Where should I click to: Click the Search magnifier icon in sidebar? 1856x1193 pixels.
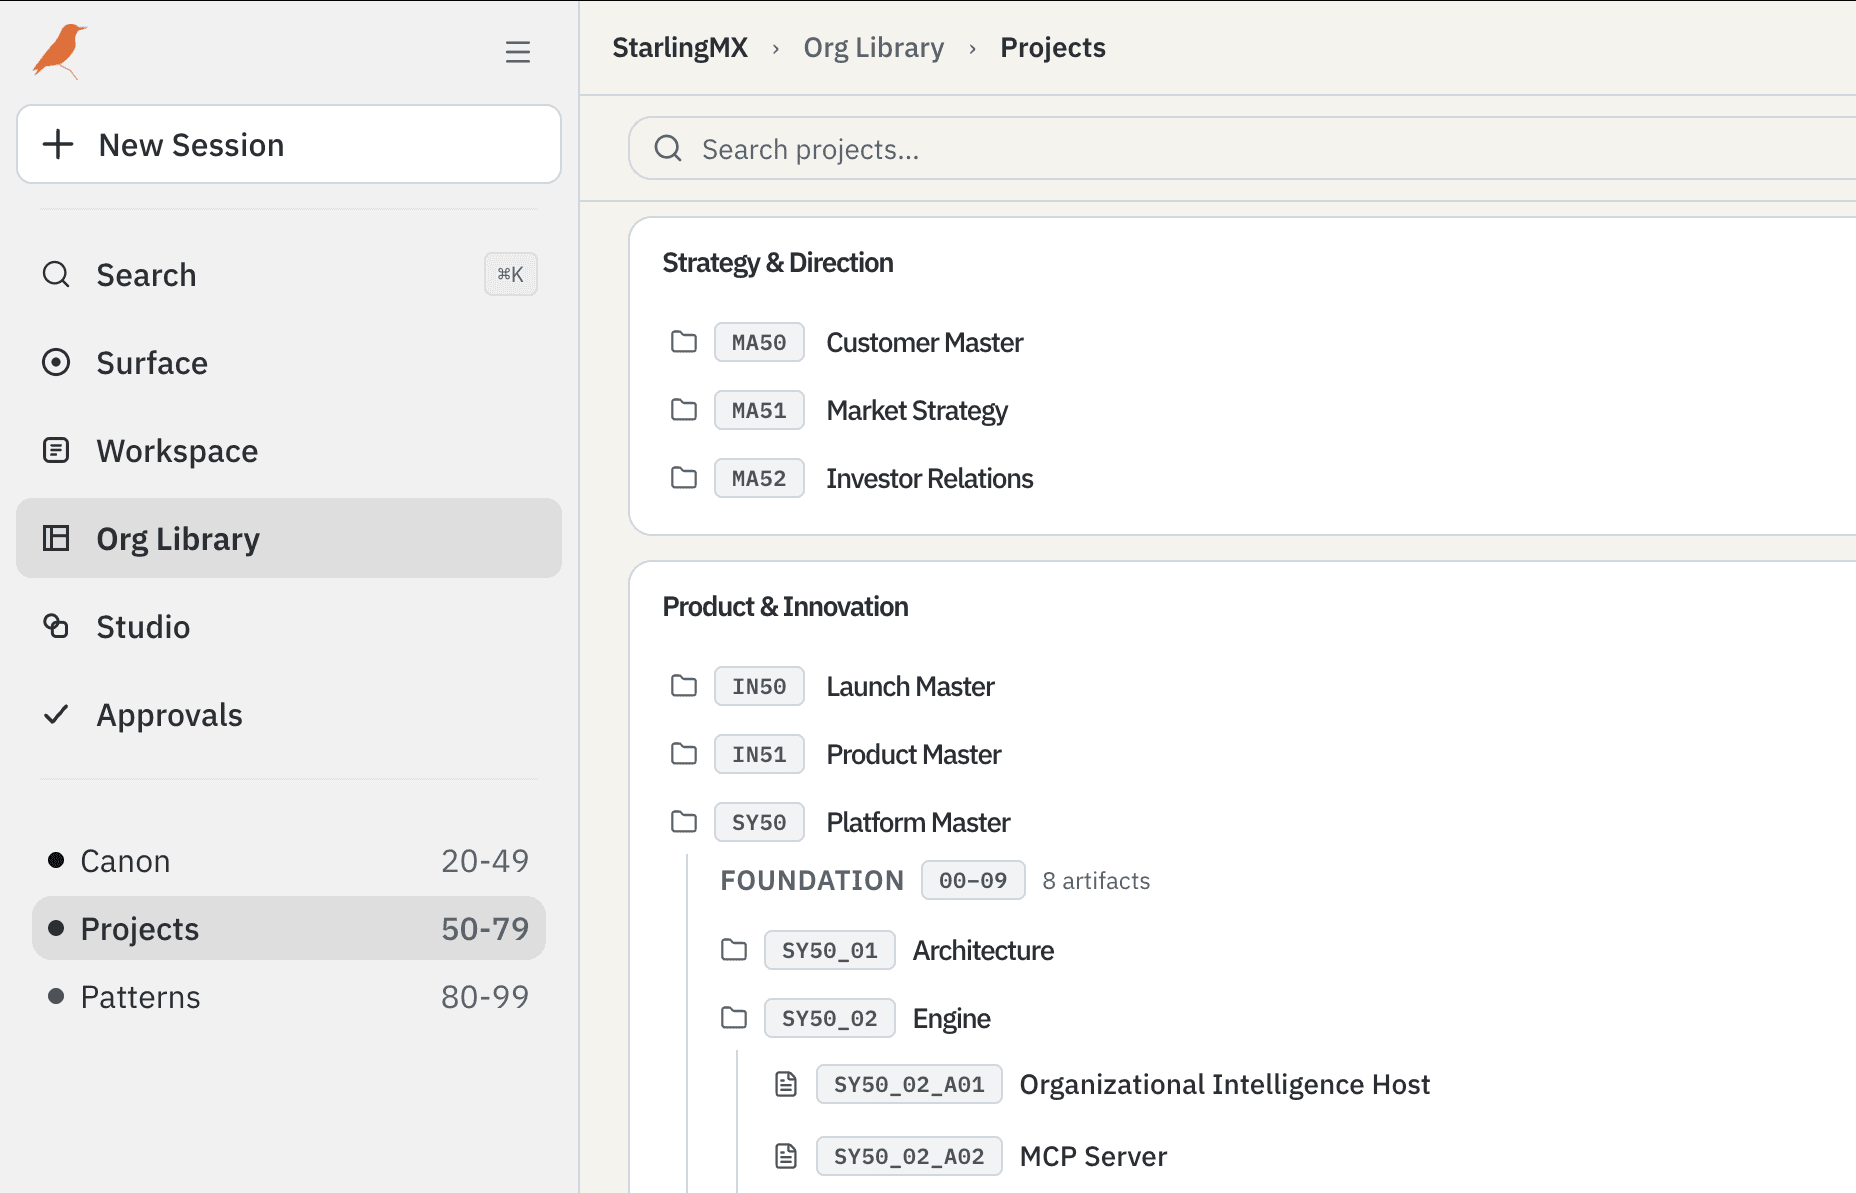click(56, 274)
